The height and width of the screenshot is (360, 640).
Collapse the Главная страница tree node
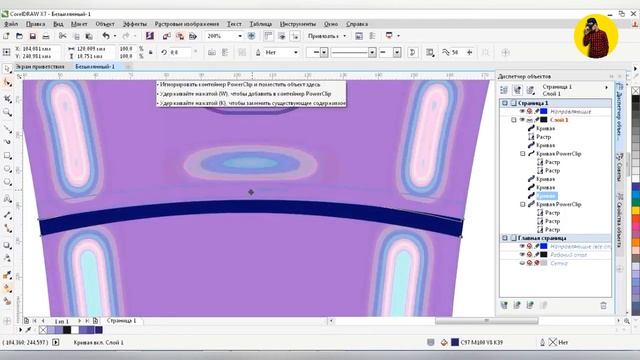pyautogui.click(x=505, y=238)
